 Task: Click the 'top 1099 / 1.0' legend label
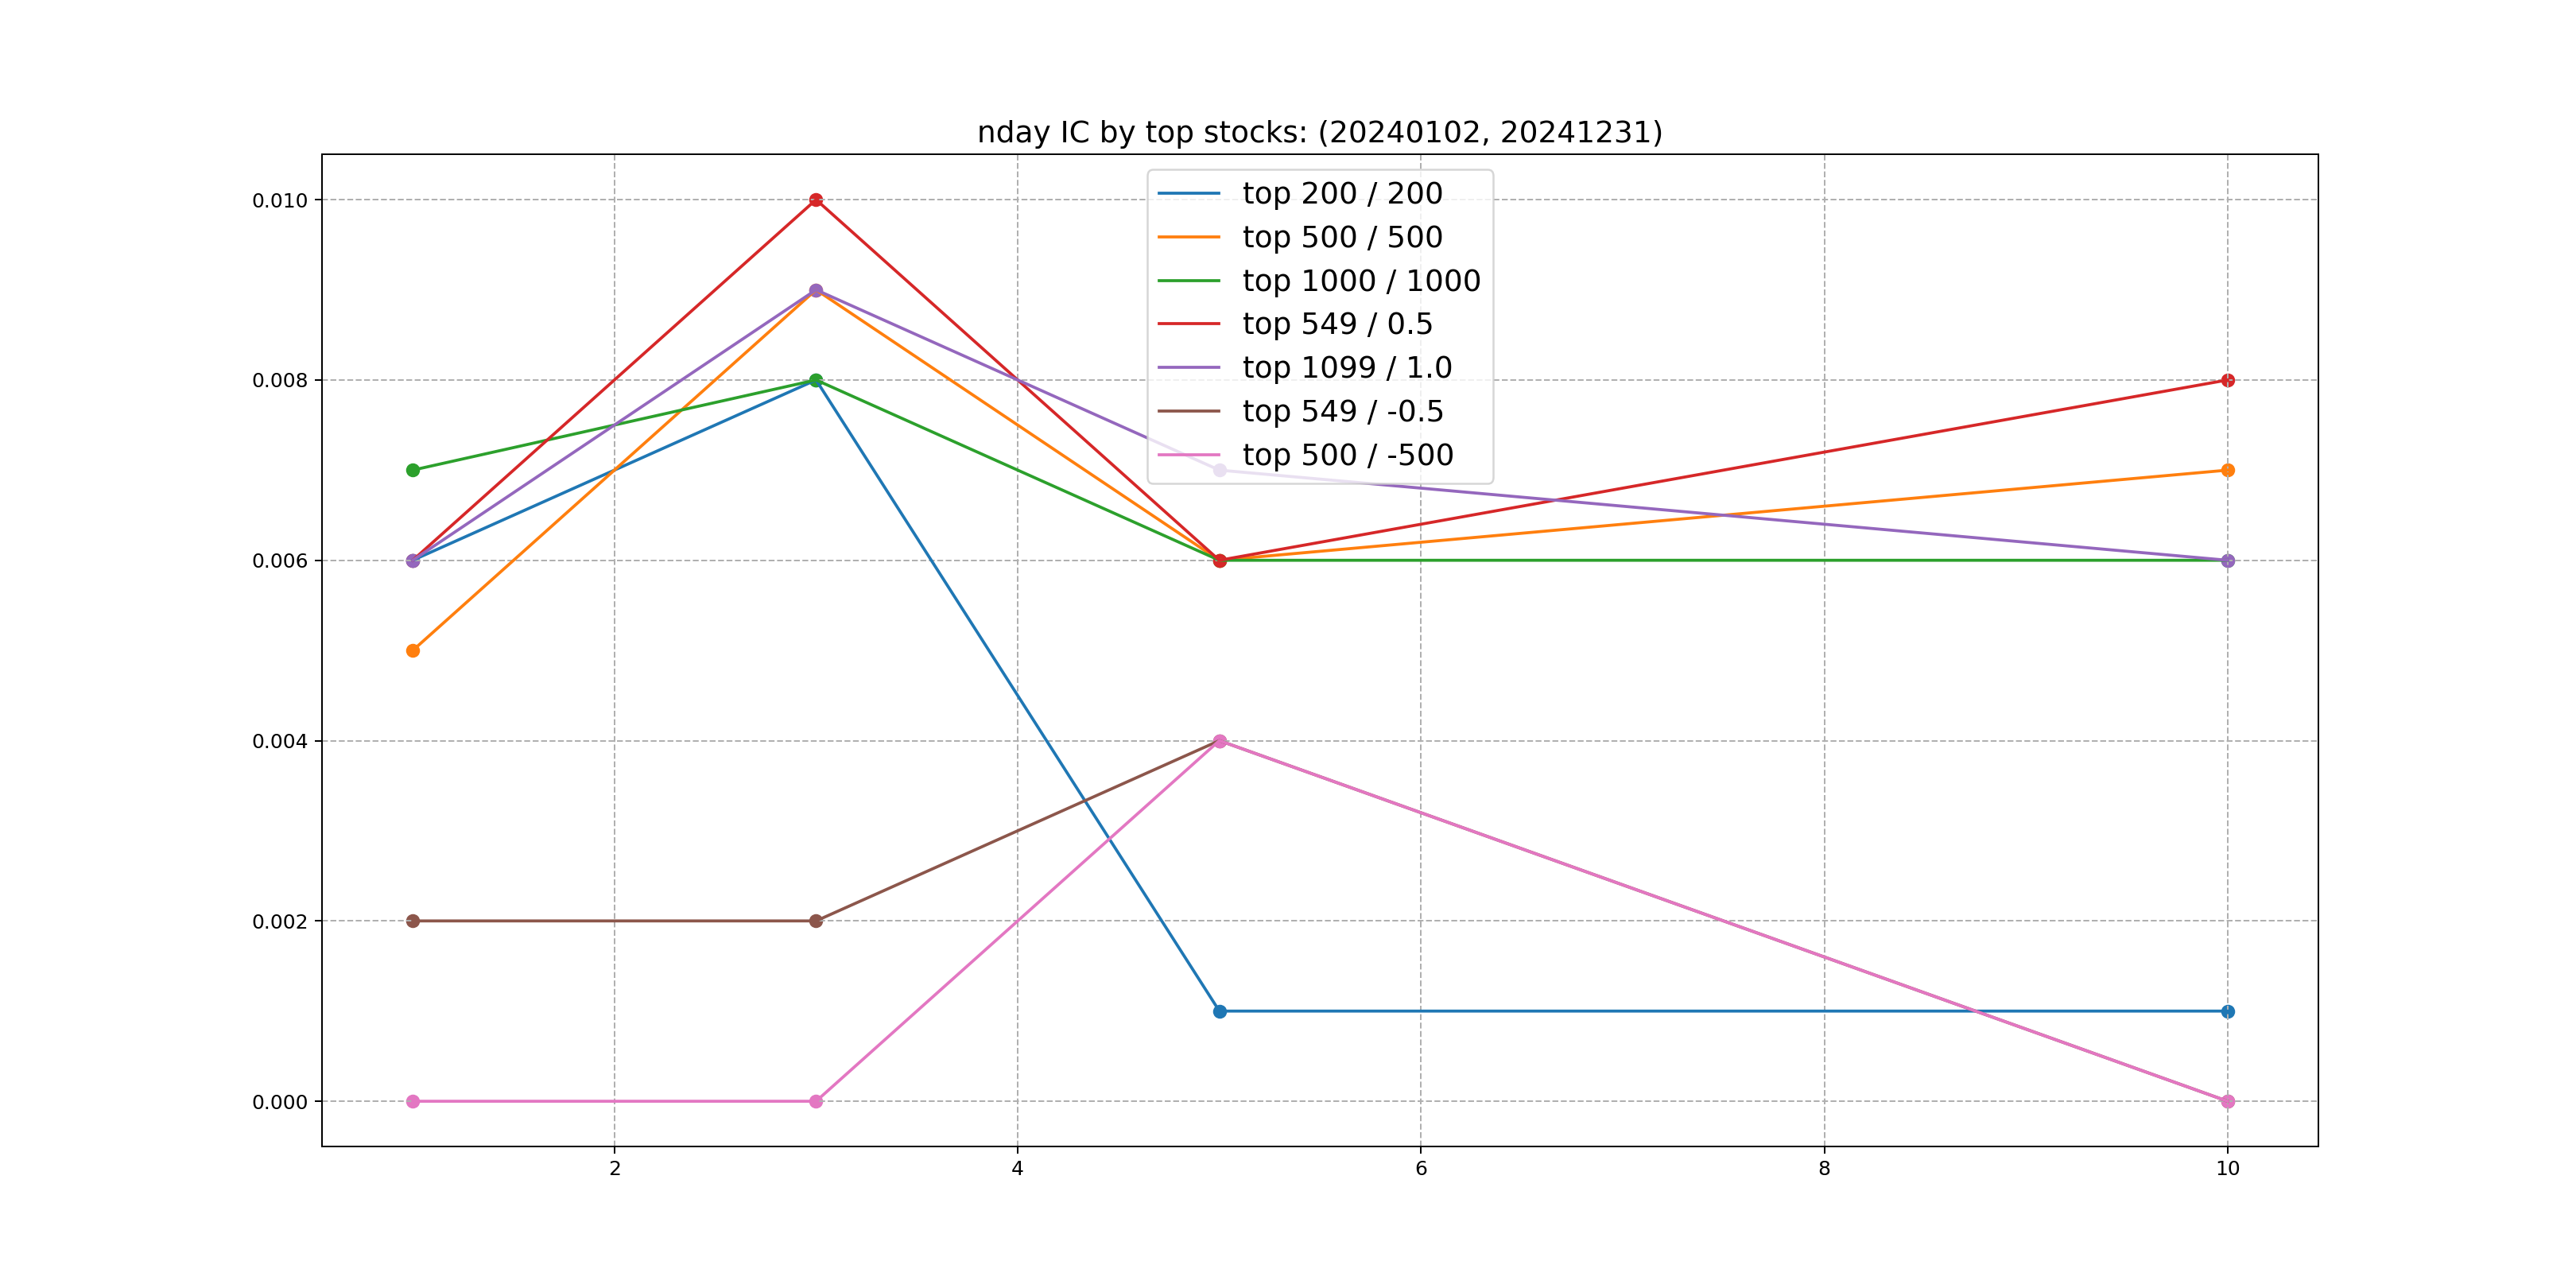(x=1346, y=368)
